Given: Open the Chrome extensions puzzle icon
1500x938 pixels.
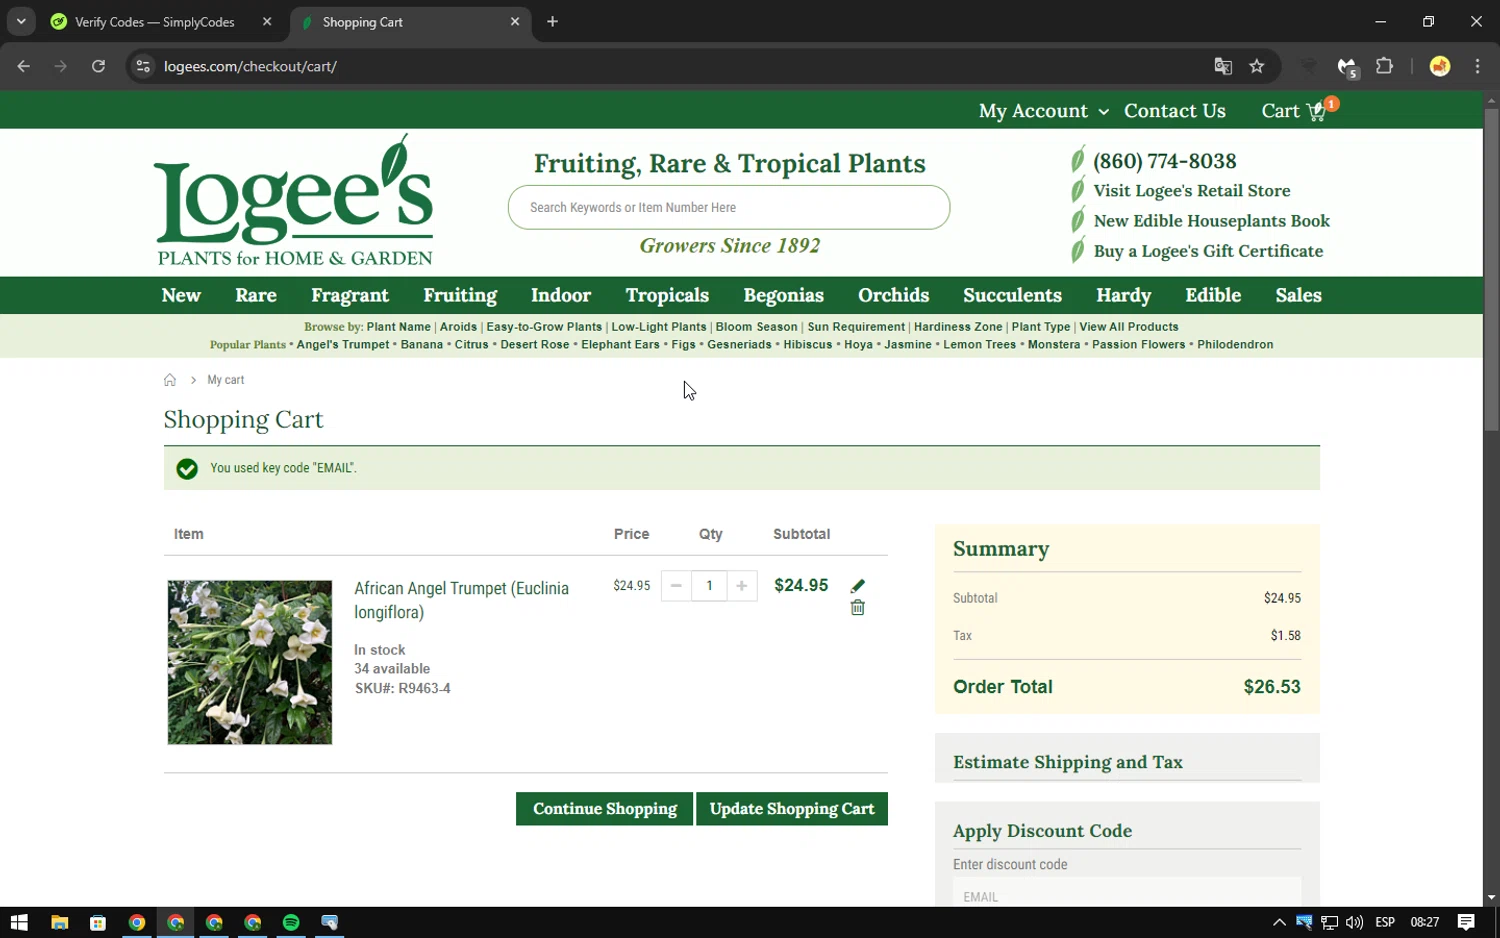Looking at the screenshot, I should (1384, 66).
